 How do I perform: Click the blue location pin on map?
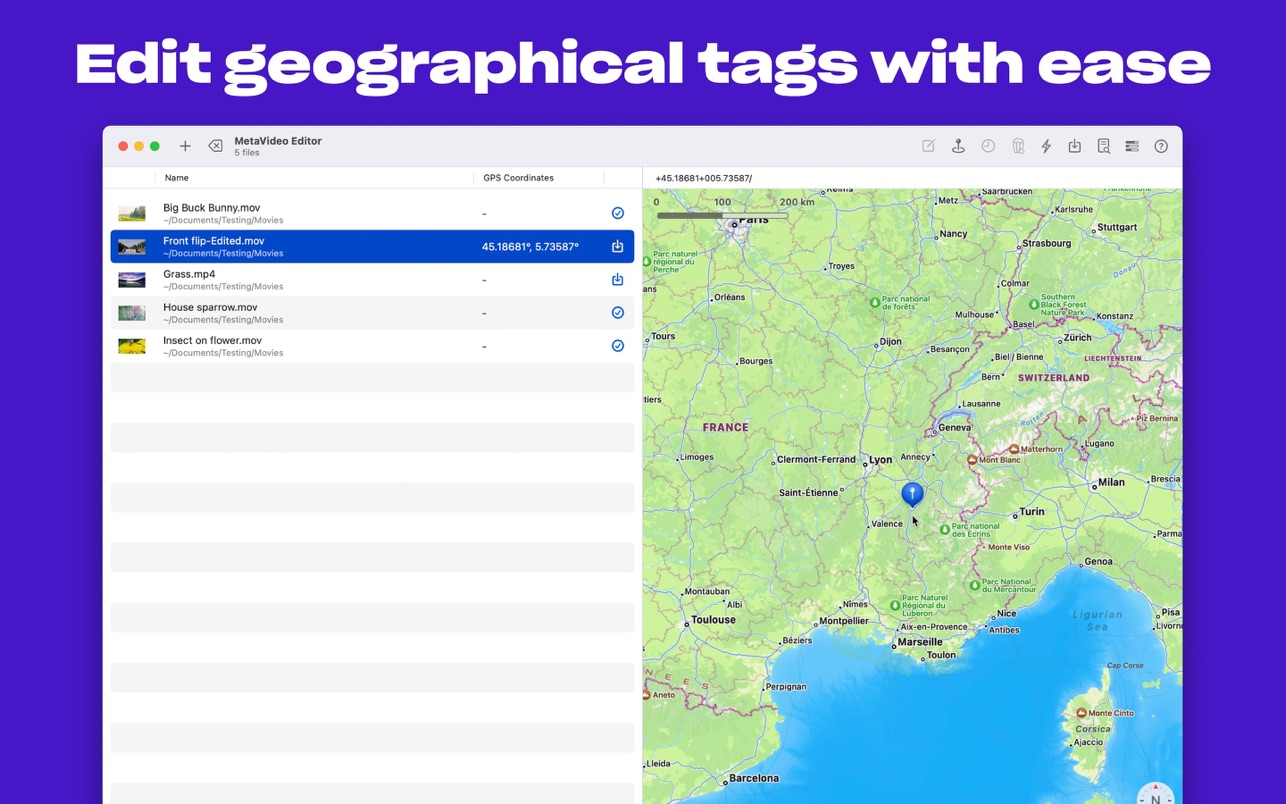pos(912,492)
